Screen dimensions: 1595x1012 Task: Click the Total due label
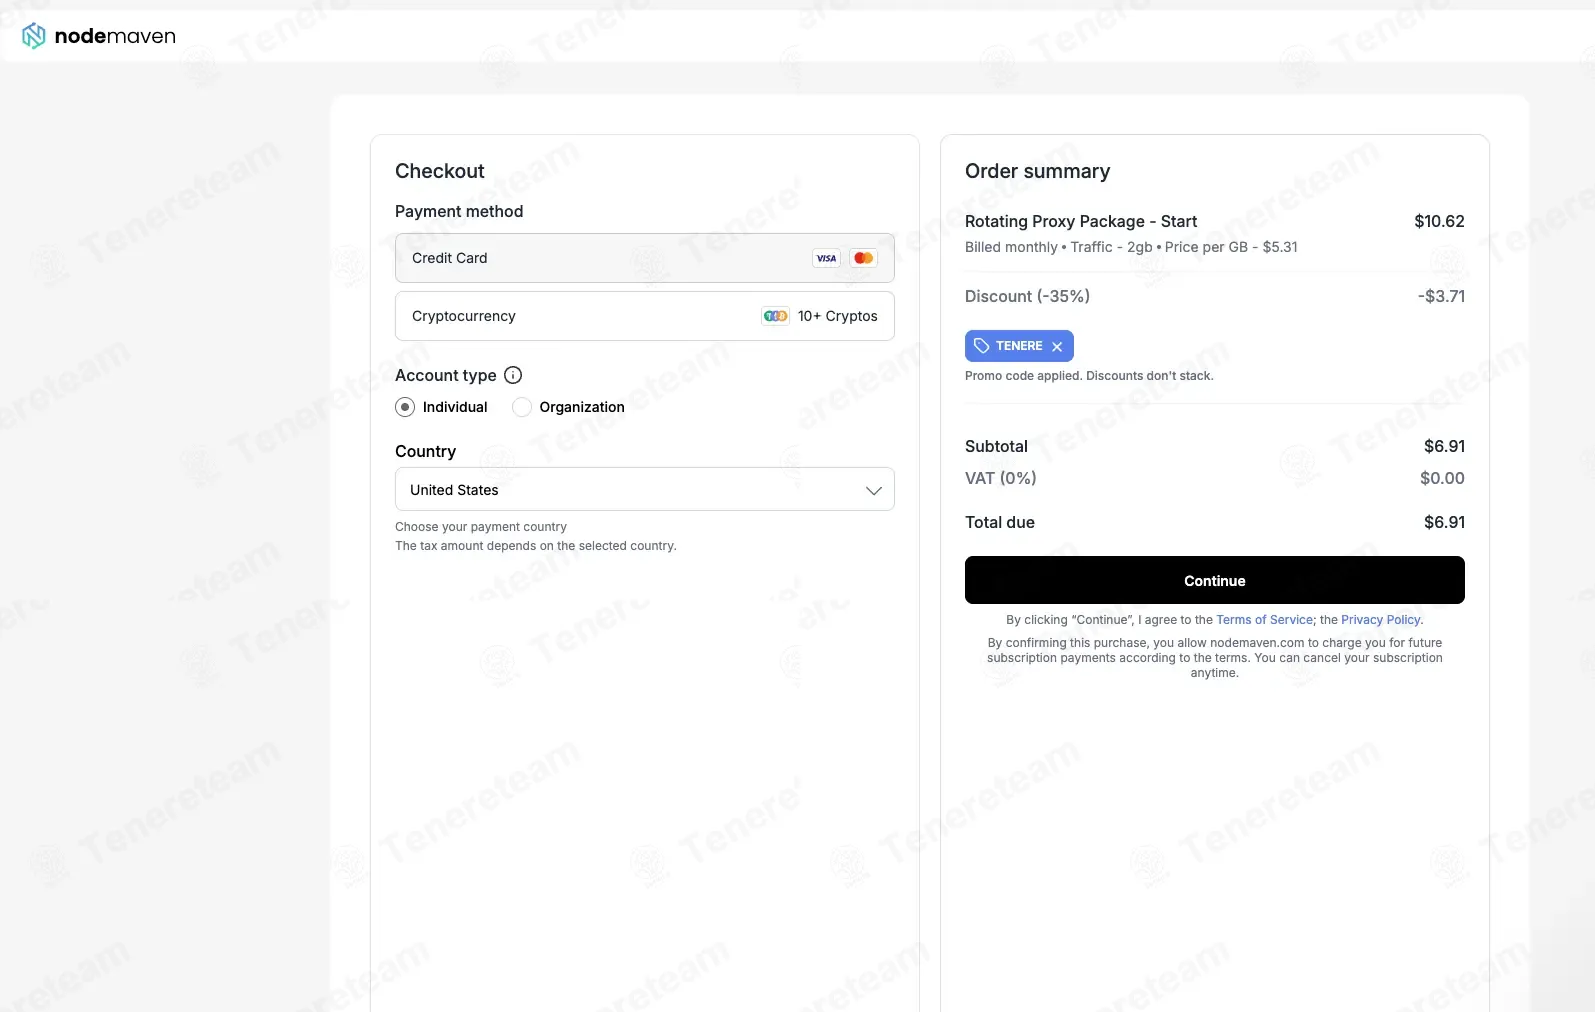[x=1000, y=522]
